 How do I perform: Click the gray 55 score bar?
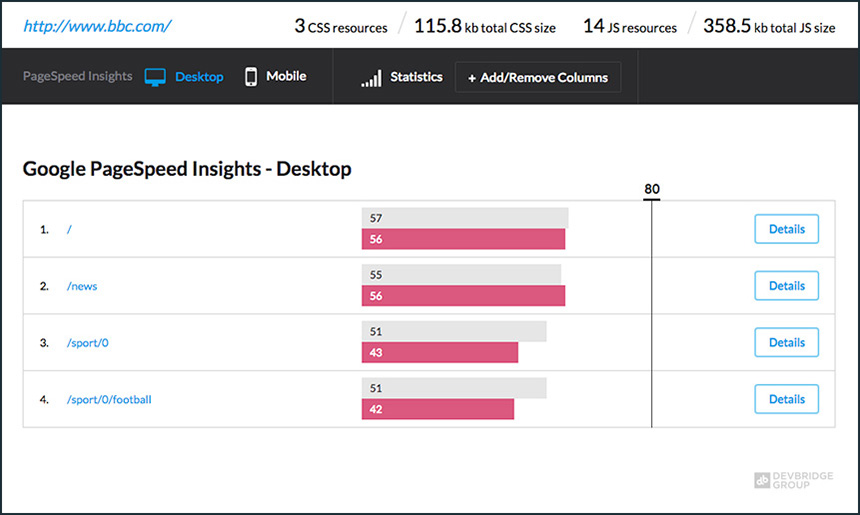click(x=461, y=275)
